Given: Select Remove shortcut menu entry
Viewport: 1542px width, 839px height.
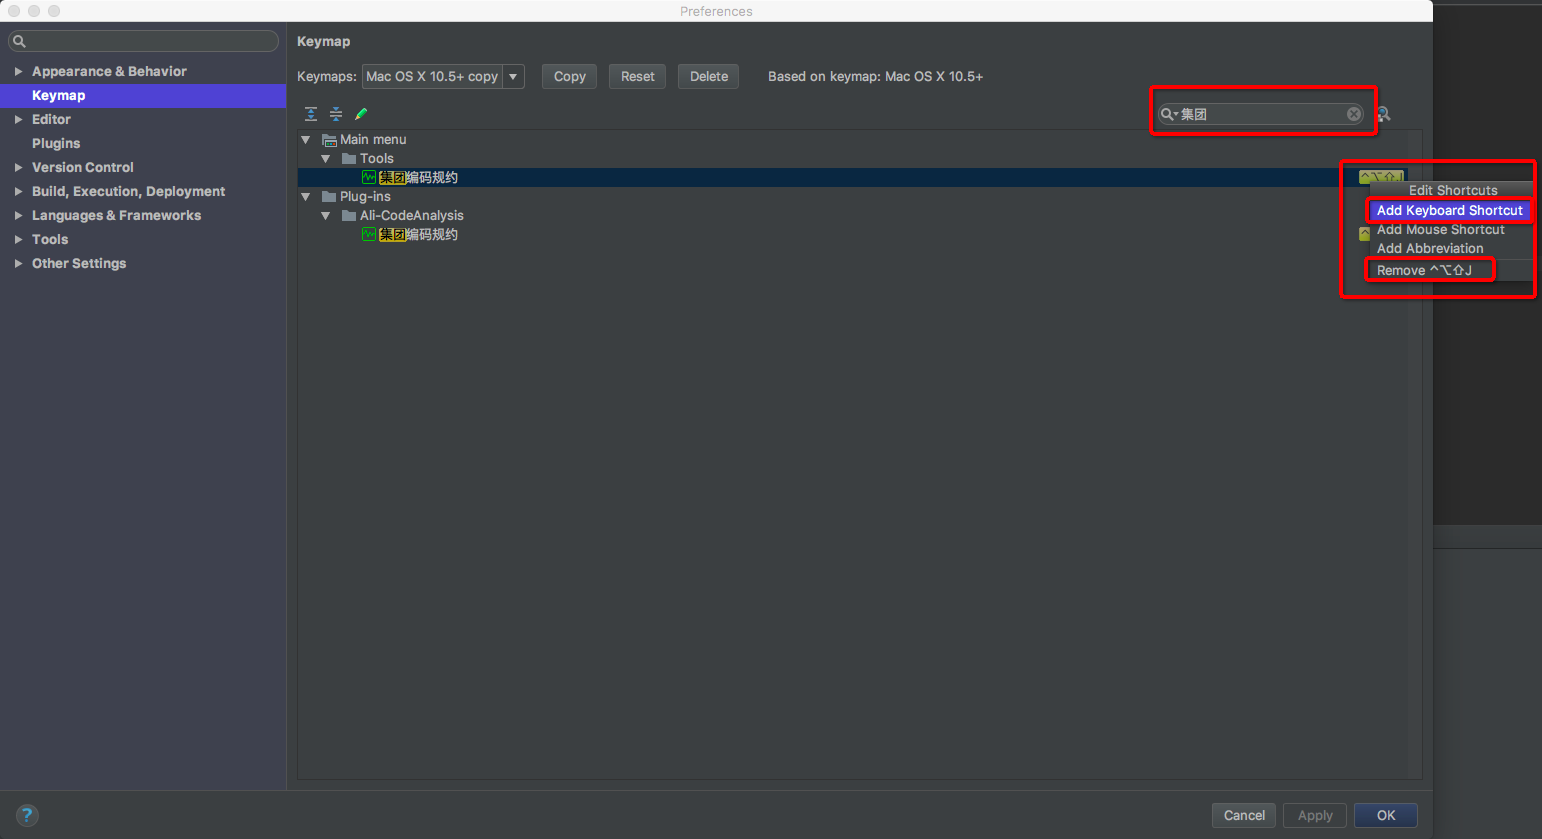Looking at the screenshot, I should tap(1424, 271).
